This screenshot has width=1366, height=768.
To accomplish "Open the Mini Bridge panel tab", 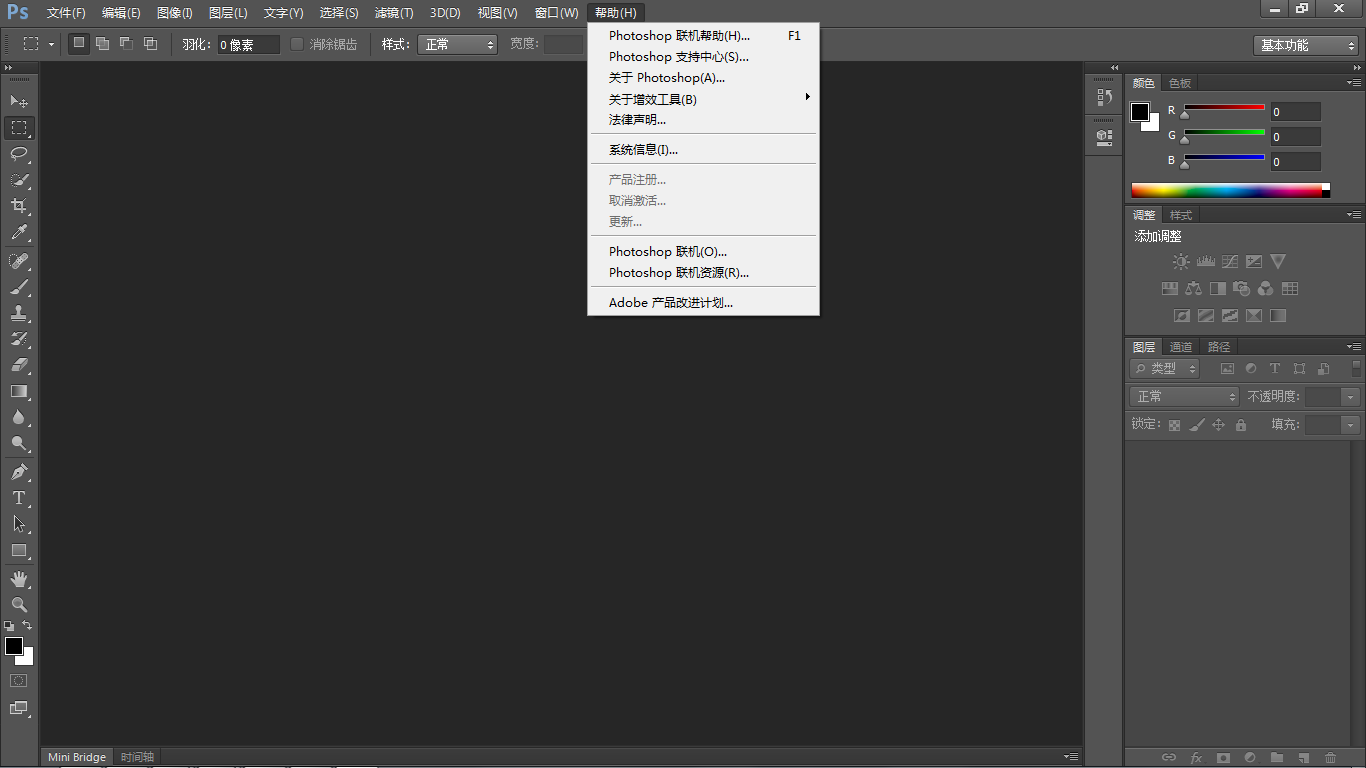I will point(77,757).
